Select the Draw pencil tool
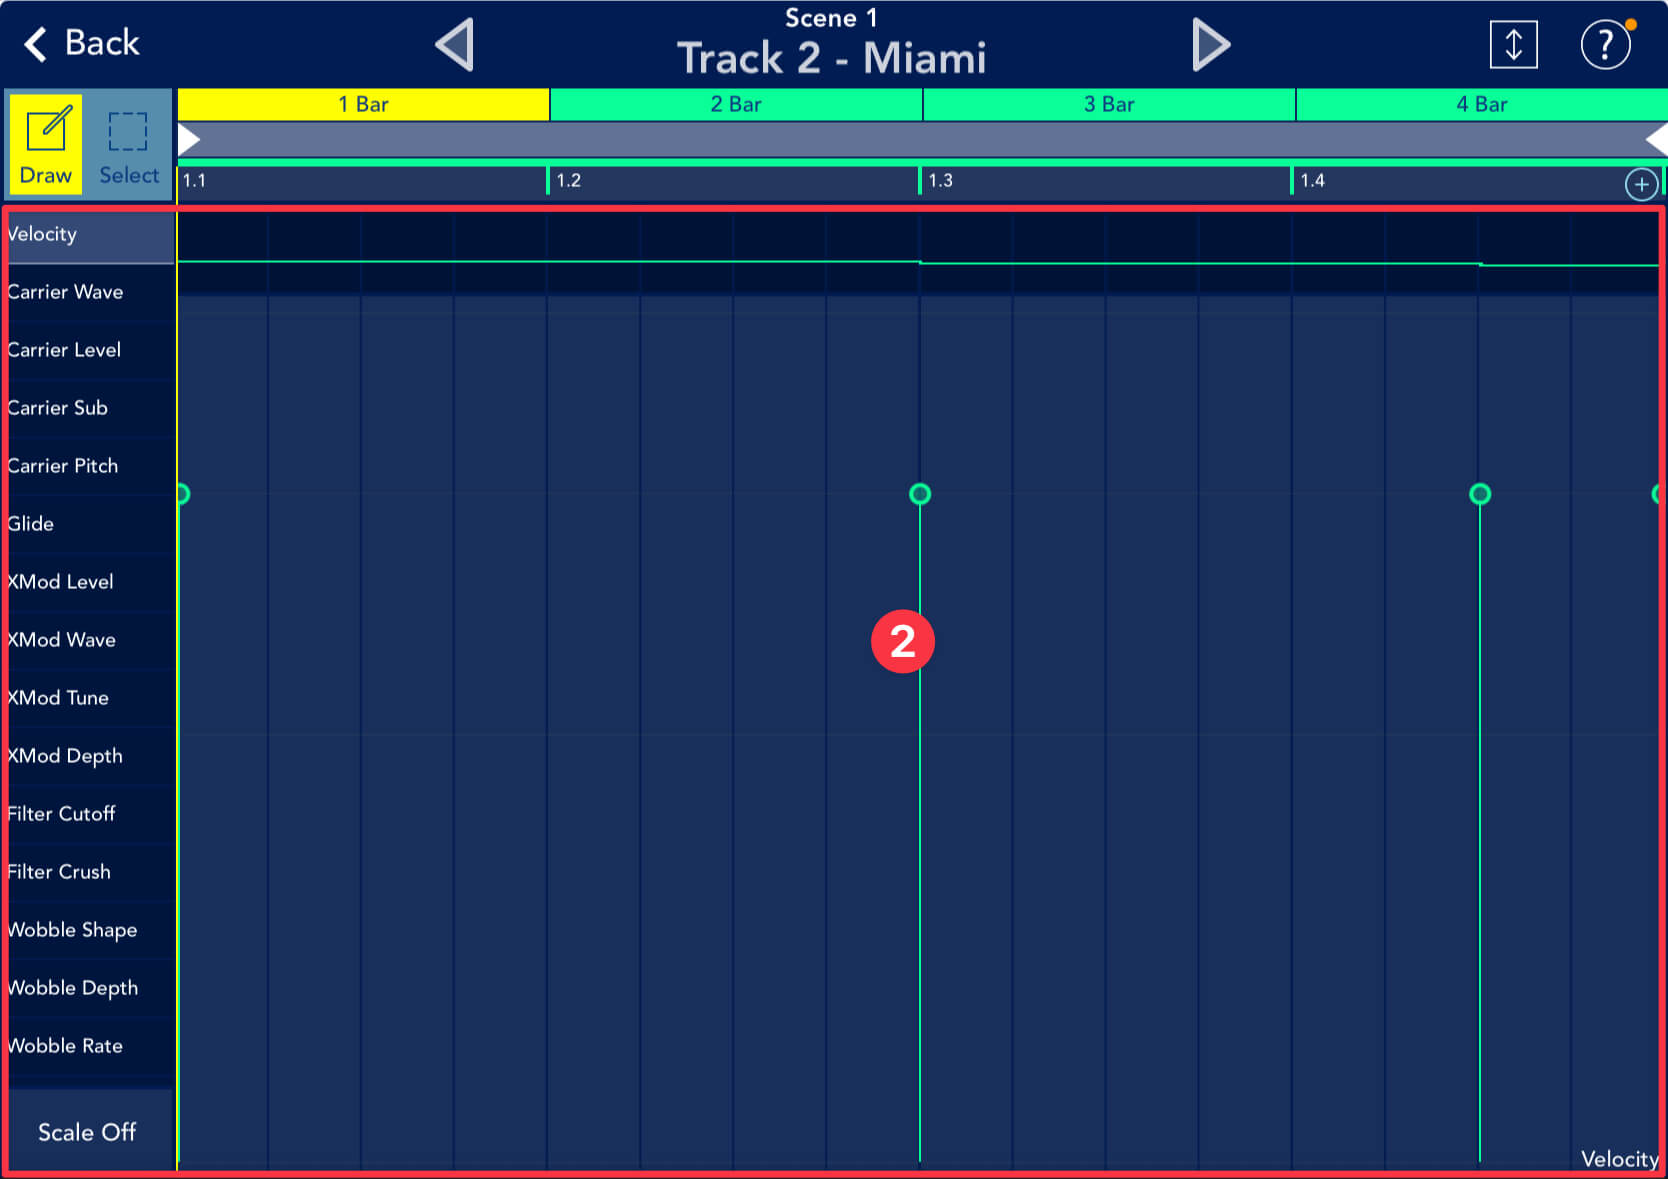Screen dimensions: 1668x1179 pyautogui.click(x=46, y=146)
